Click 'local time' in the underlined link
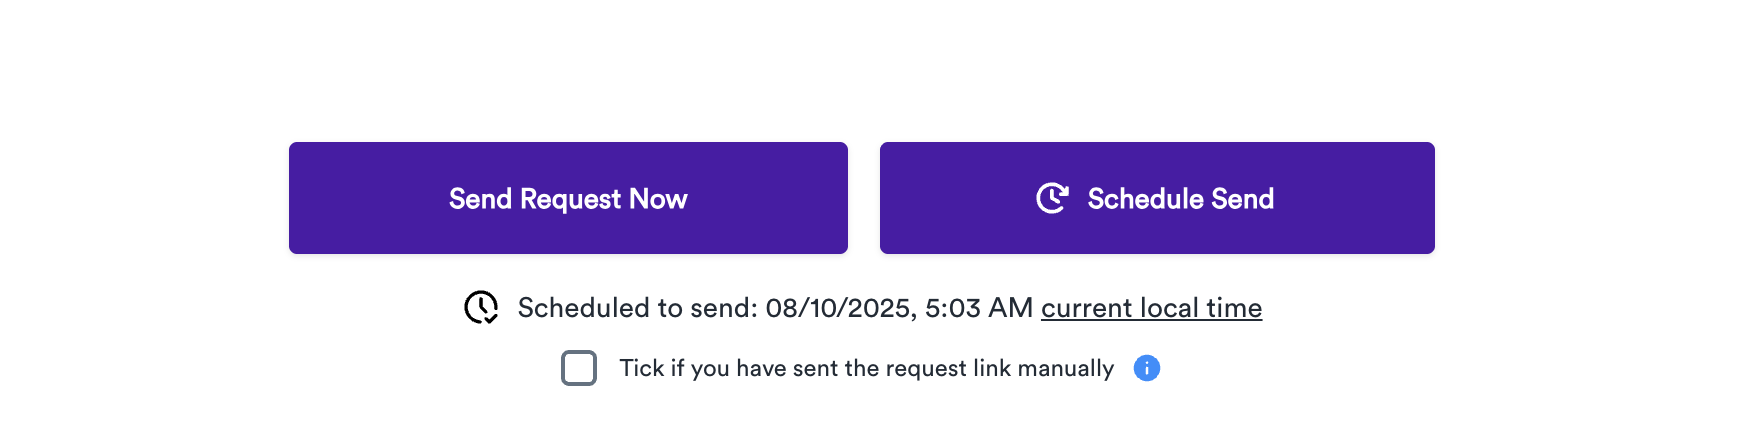The height and width of the screenshot is (448, 1742). (1200, 308)
